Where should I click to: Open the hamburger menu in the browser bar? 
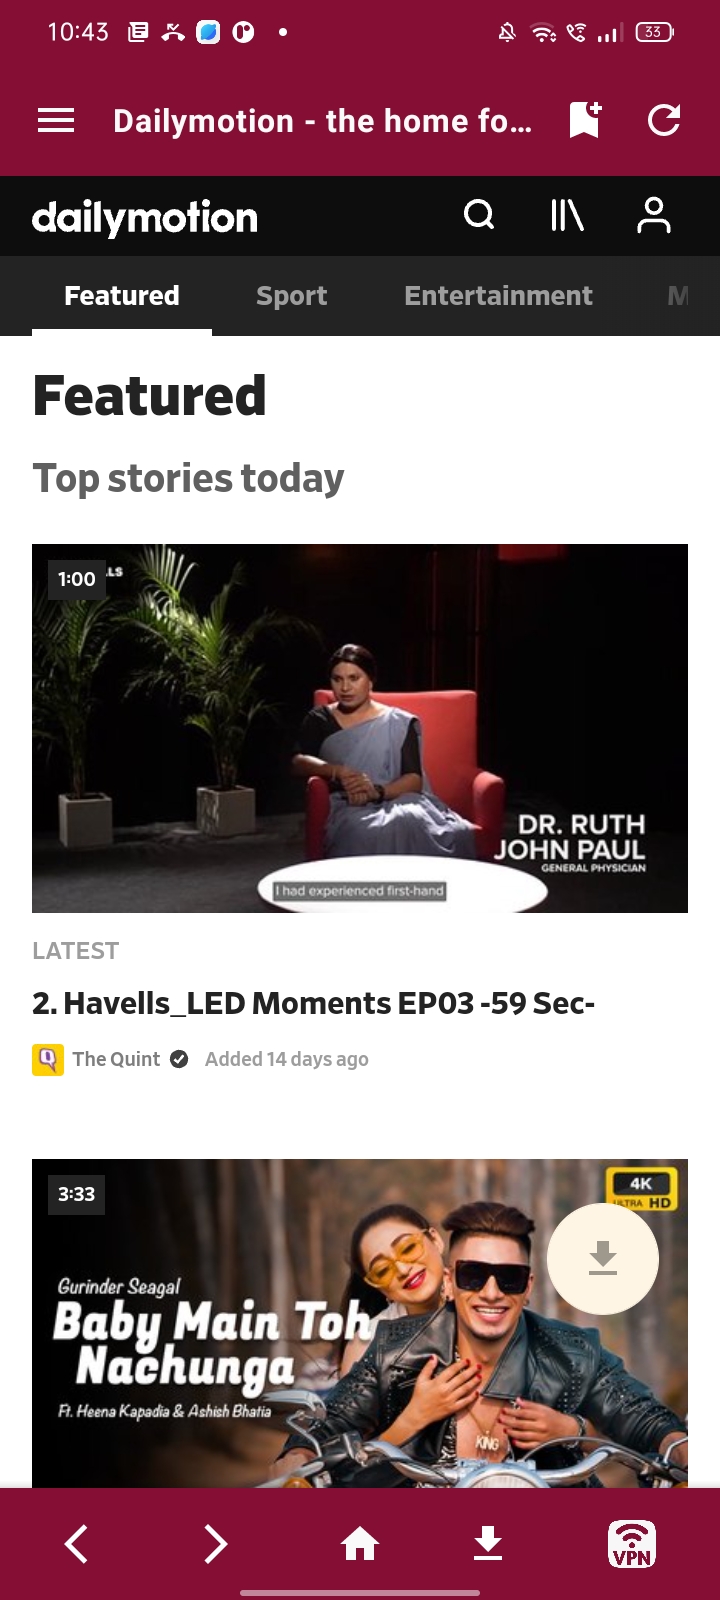(x=56, y=121)
